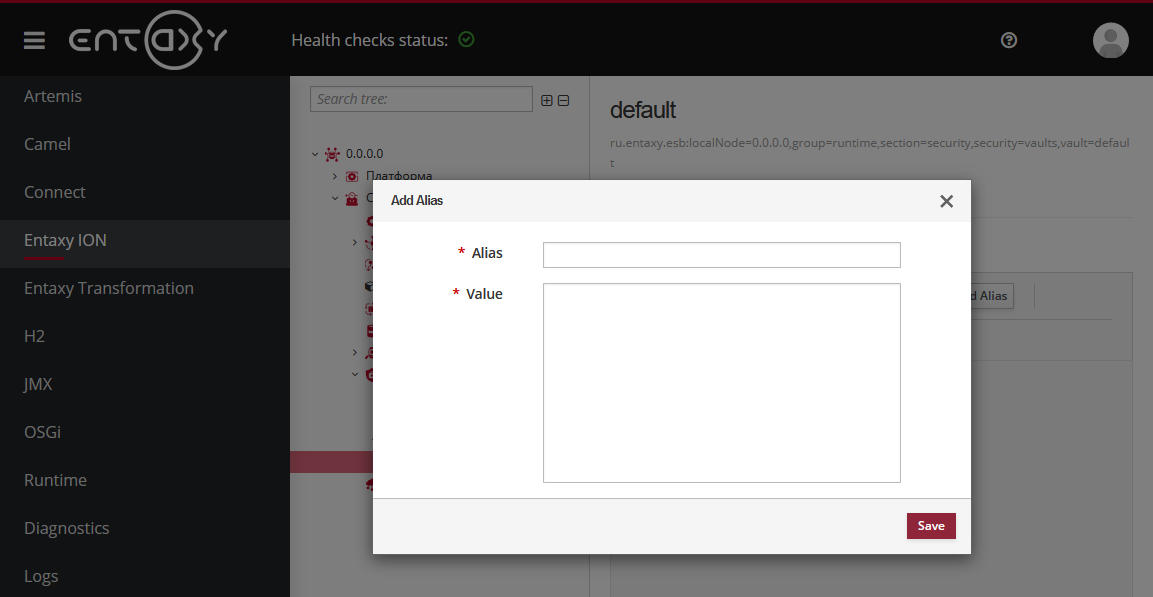
Task: Select Camel in the sidebar
Action: click(x=46, y=144)
